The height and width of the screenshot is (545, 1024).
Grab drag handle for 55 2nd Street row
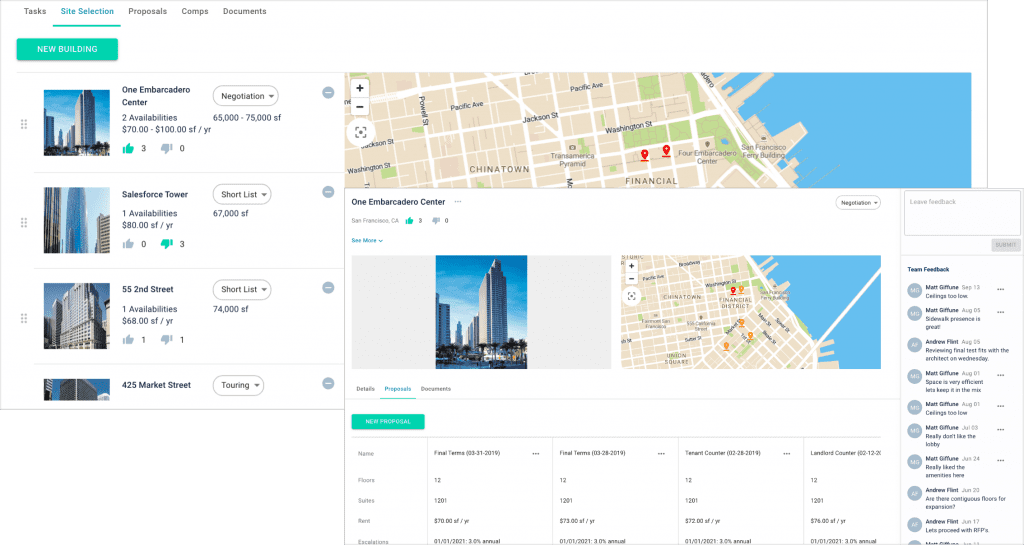click(24, 319)
